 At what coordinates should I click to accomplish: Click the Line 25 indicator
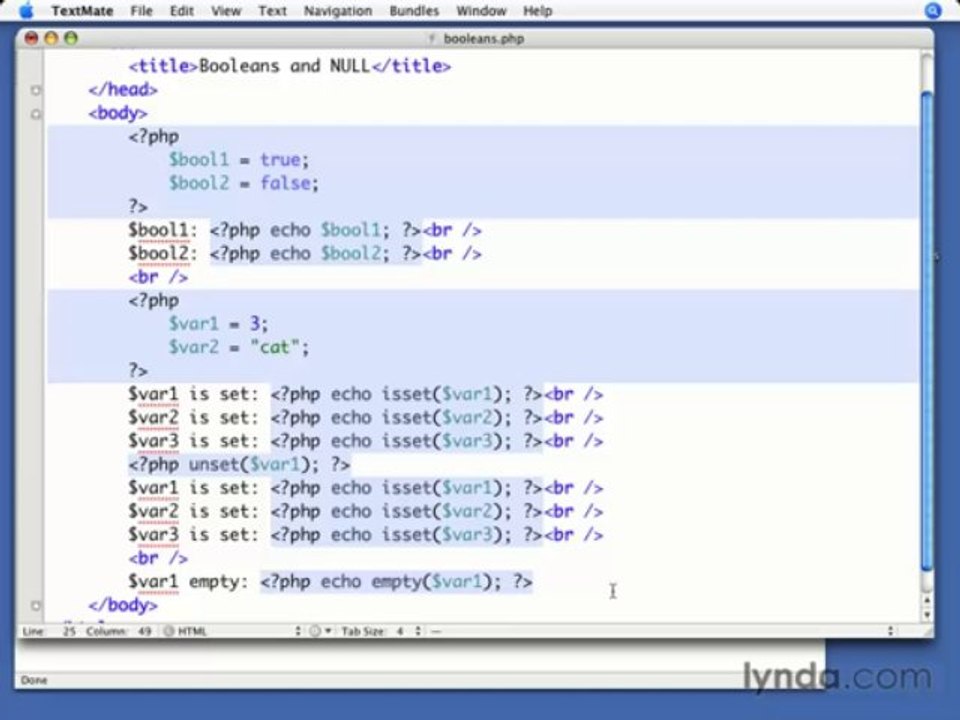coord(49,631)
